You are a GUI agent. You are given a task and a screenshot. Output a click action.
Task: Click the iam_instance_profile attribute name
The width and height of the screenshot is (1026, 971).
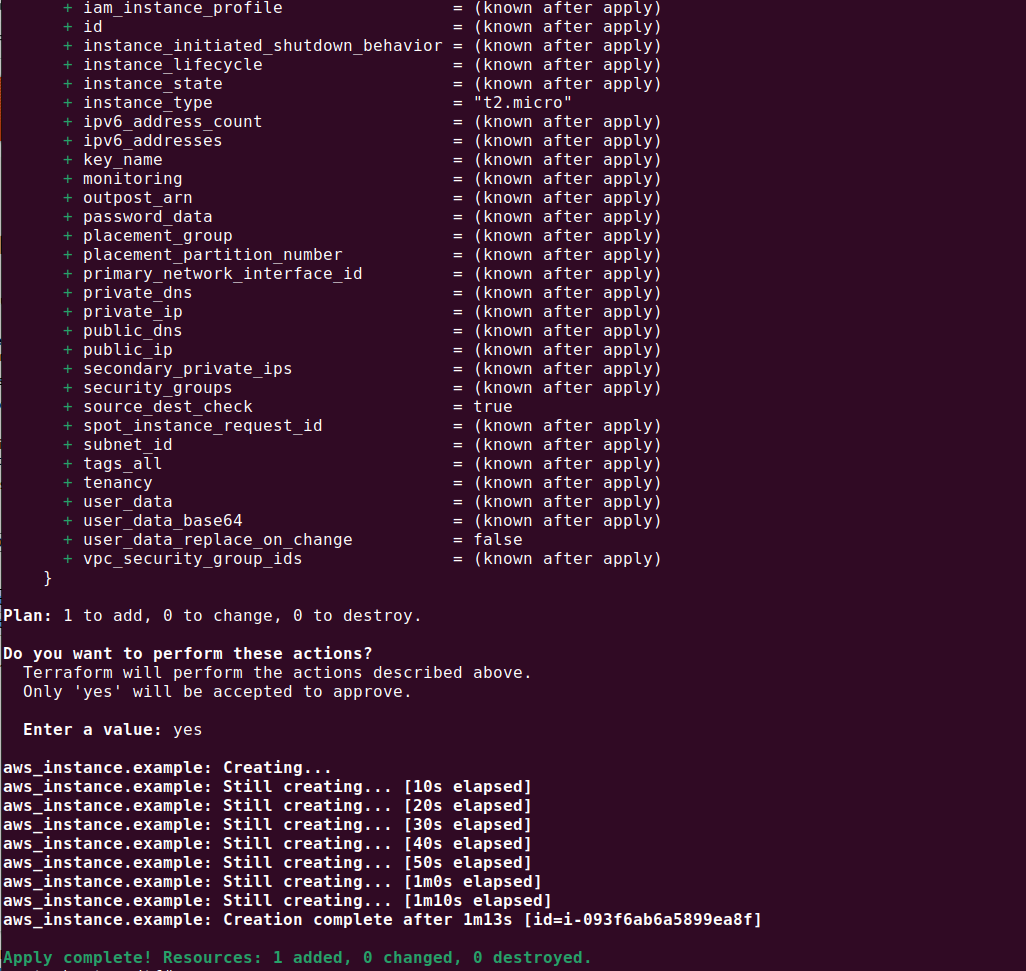(182, 8)
